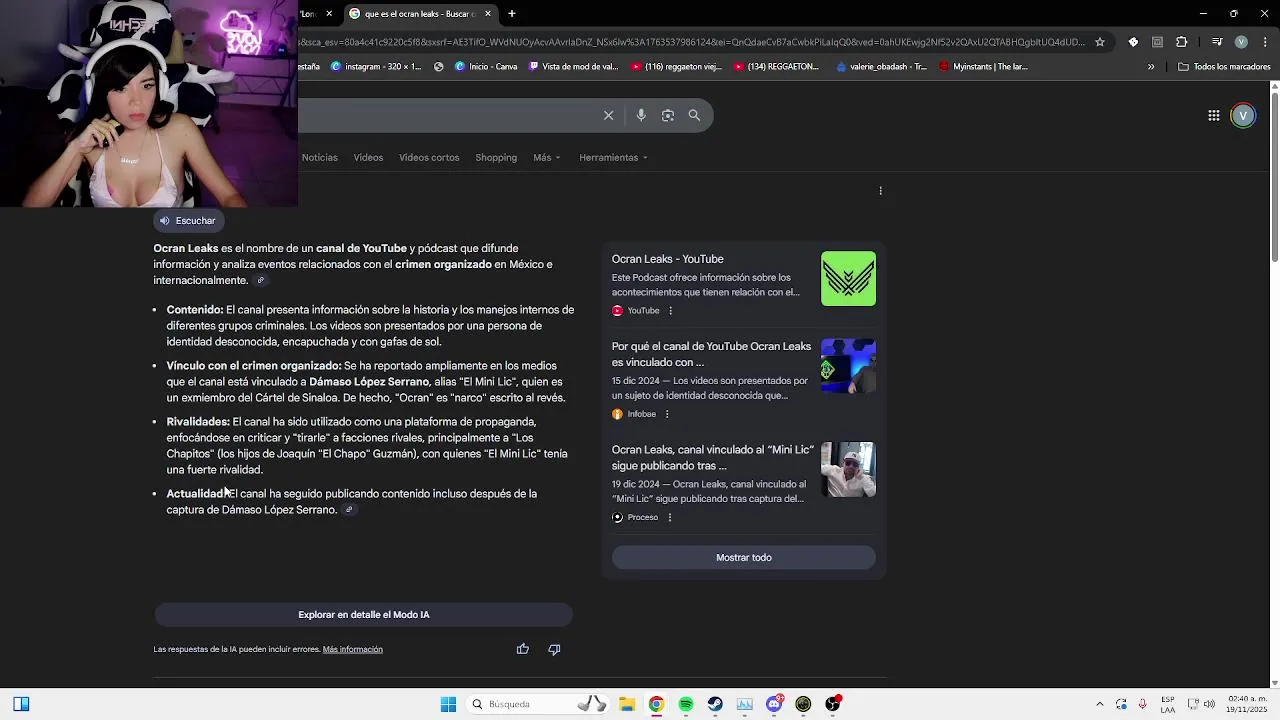Open the 'instagram - 320 × 1...' bookmark

[x=378, y=67]
